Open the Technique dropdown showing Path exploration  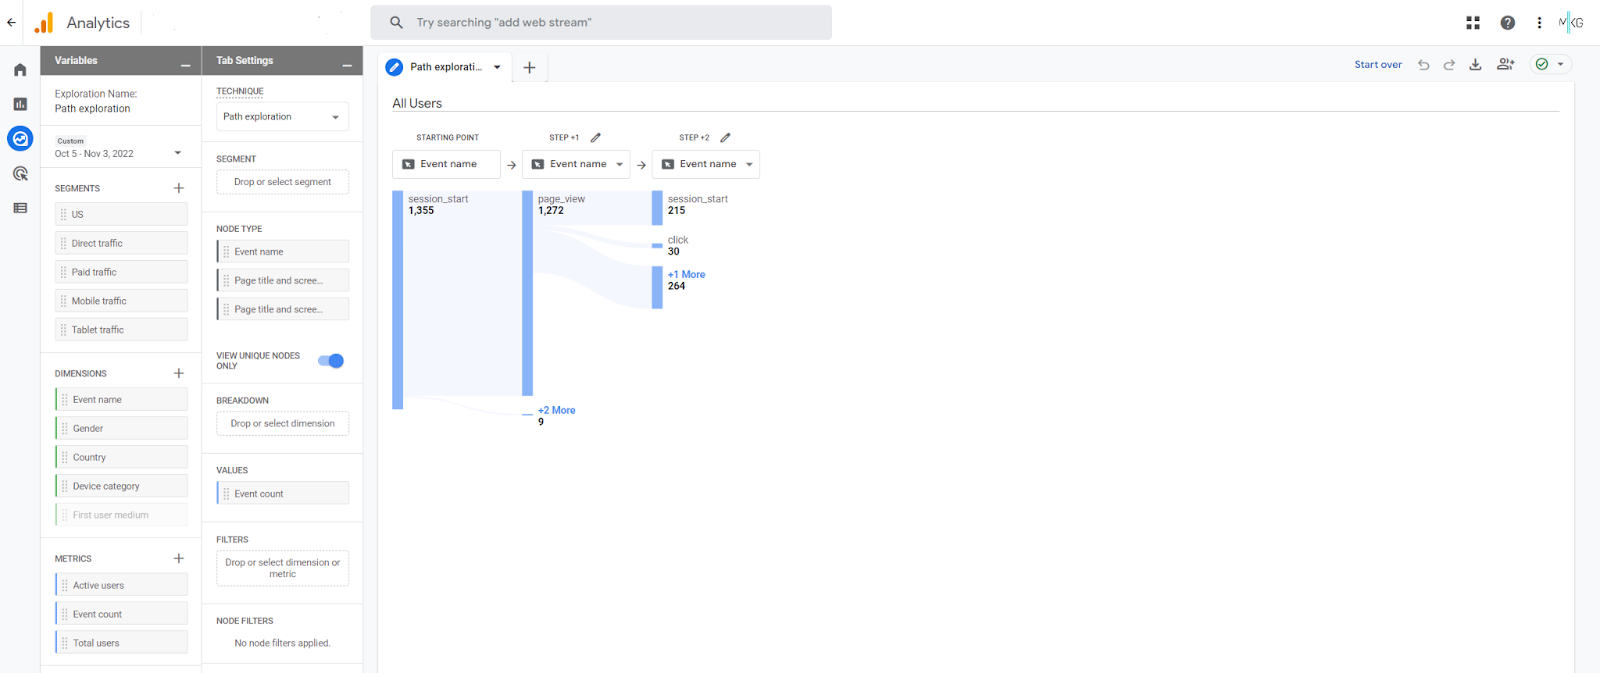pyautogui.click(x=282, y=117)
